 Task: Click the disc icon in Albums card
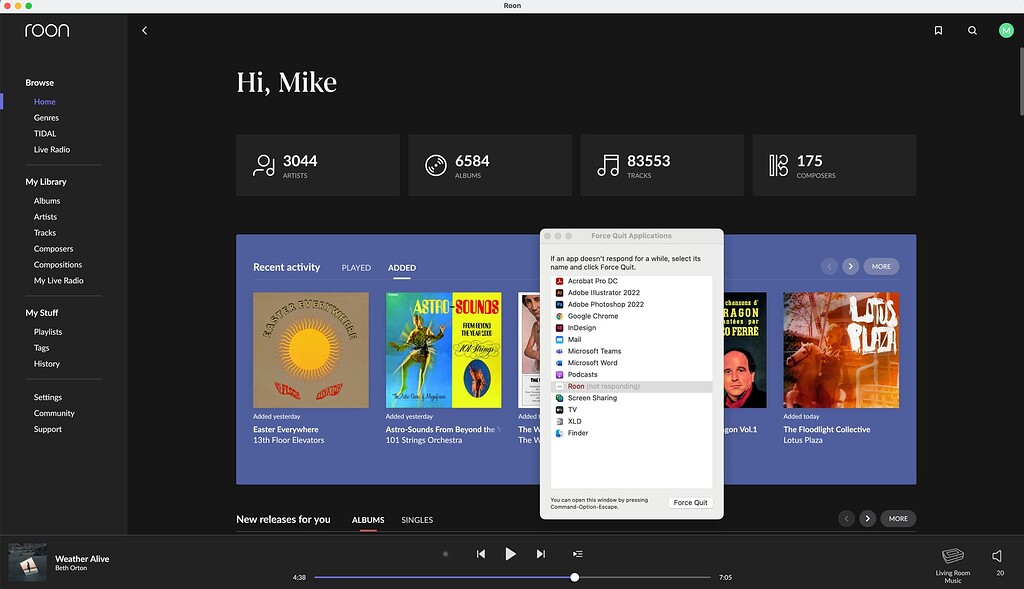436,165
